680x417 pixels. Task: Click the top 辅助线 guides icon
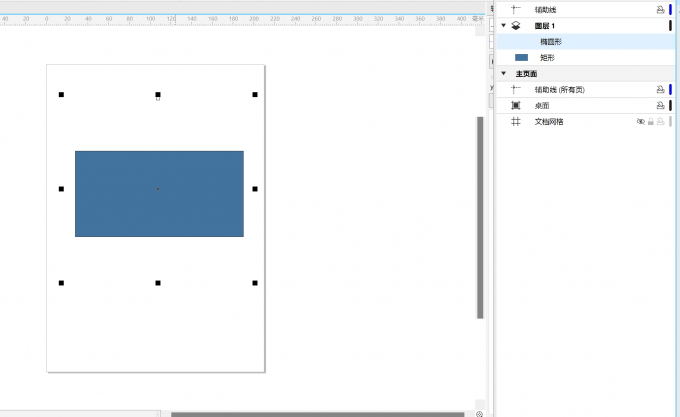[x=516, y=8]
